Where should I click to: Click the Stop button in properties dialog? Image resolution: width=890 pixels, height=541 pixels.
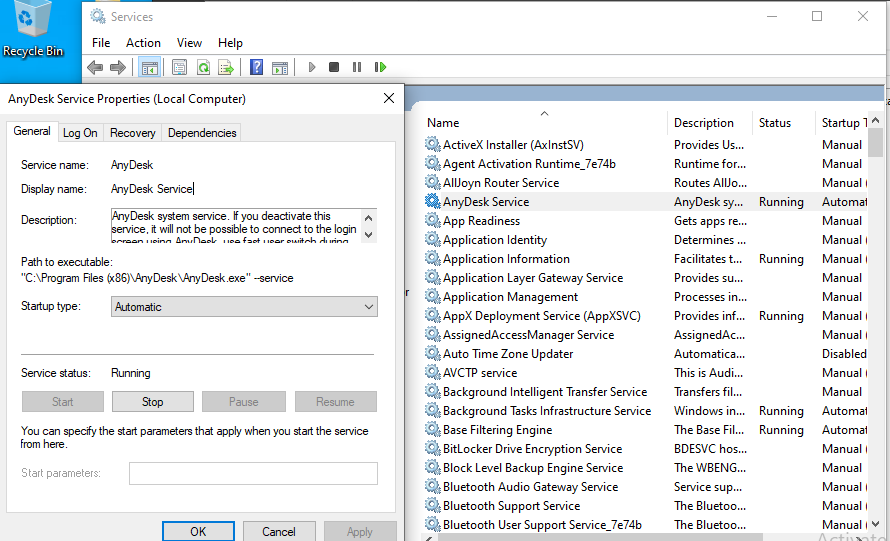point(153,401)
